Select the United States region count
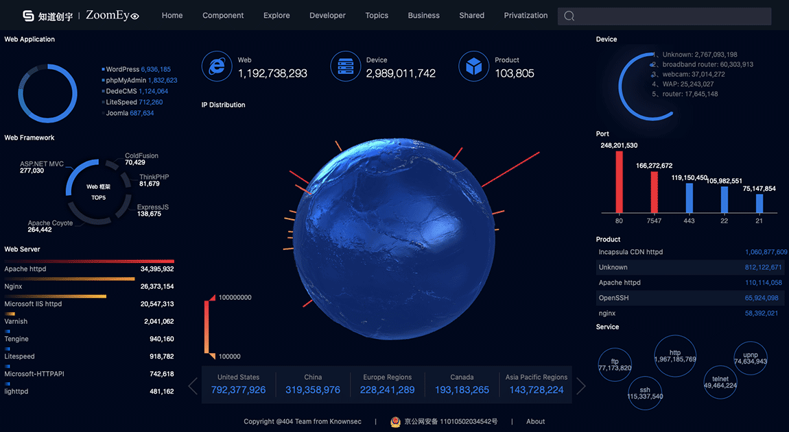789x432 pixels. [x=238, y=390]
